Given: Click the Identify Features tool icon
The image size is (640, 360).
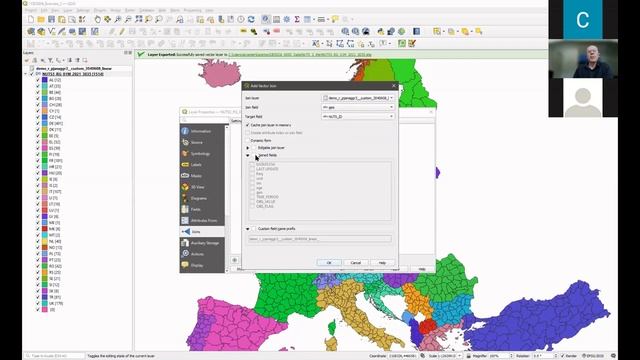Looking at the screenshot, I should [266, 19].
